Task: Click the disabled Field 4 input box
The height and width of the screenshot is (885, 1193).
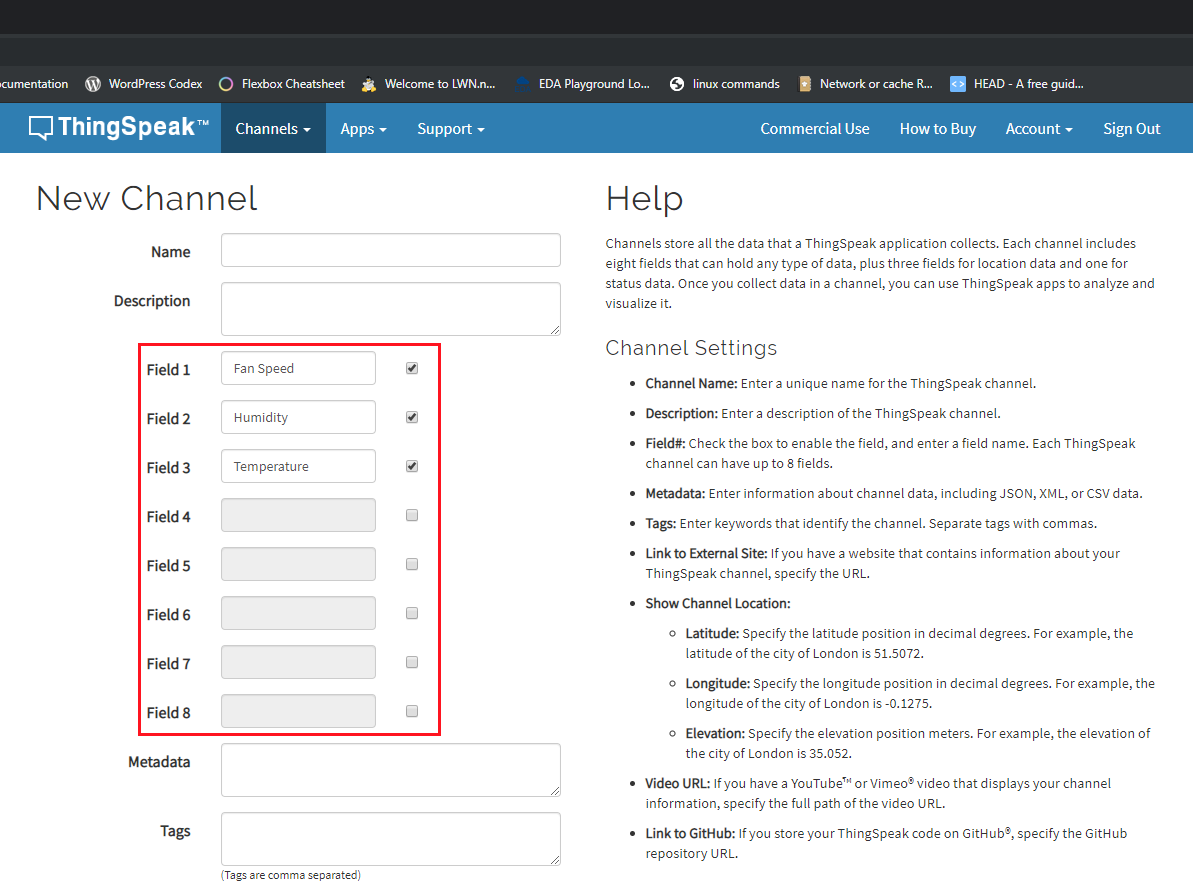Action: tap(298, 515)
